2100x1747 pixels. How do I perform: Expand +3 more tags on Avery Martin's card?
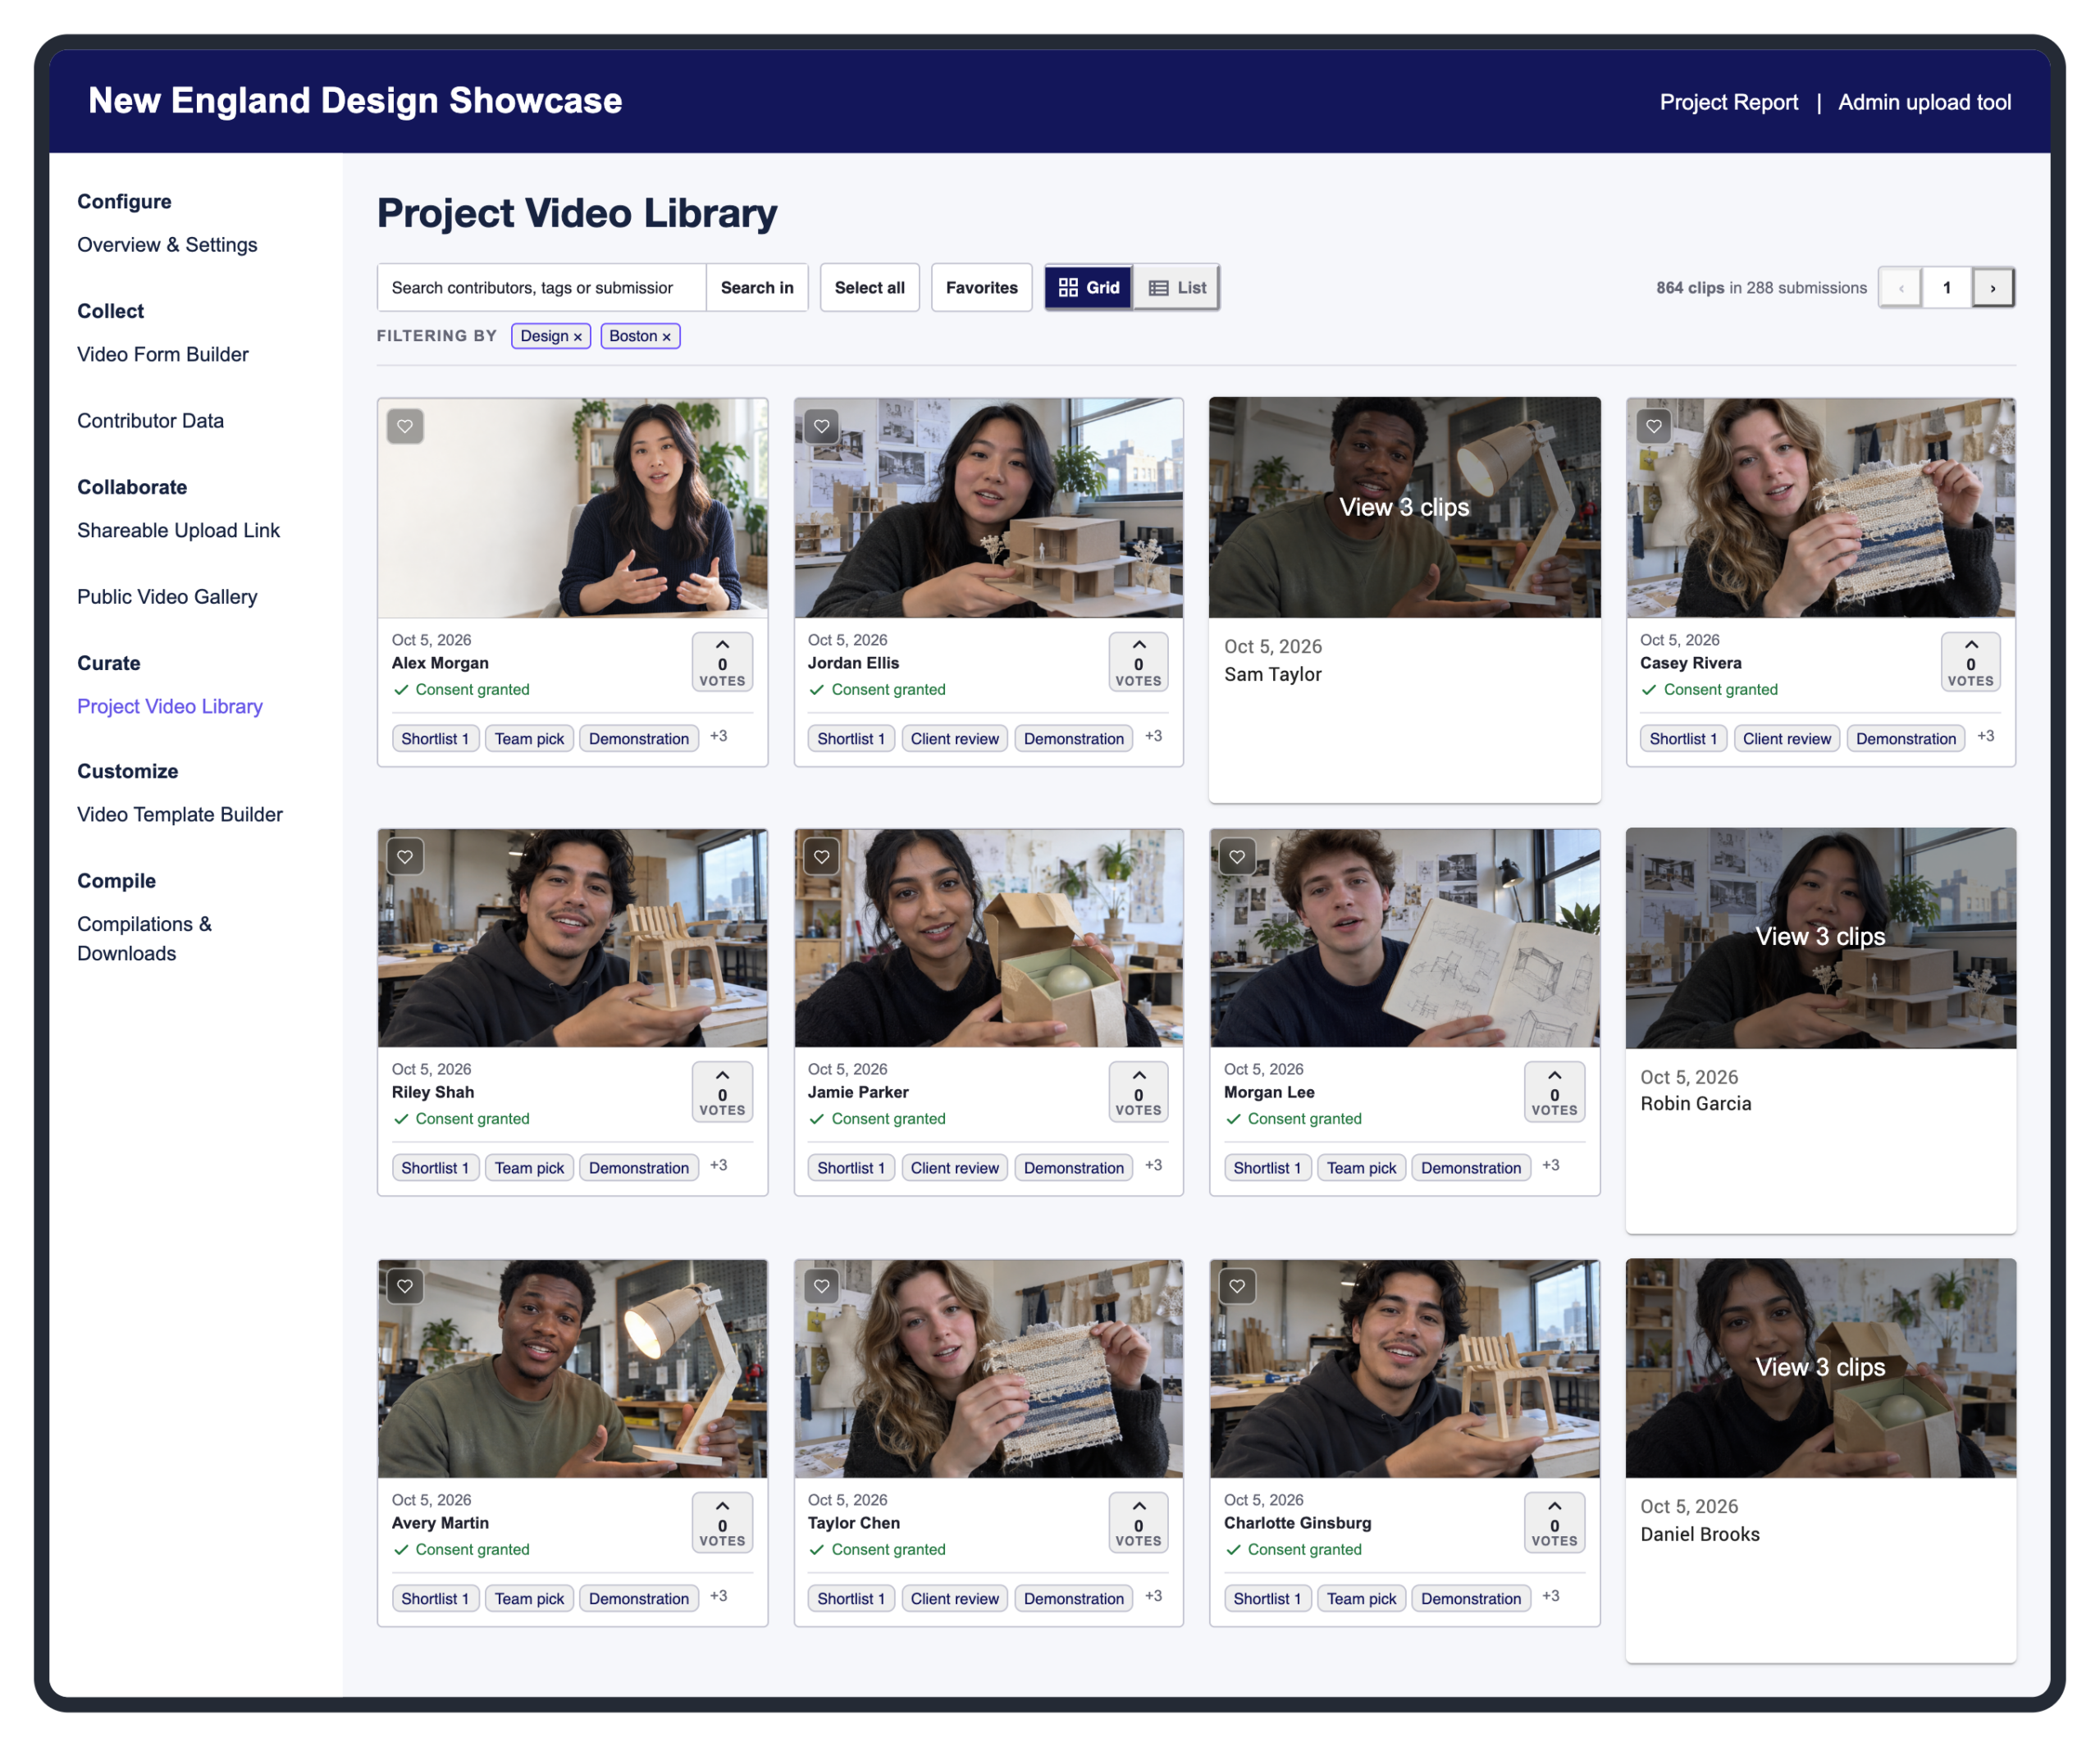tap(718, 1597)
